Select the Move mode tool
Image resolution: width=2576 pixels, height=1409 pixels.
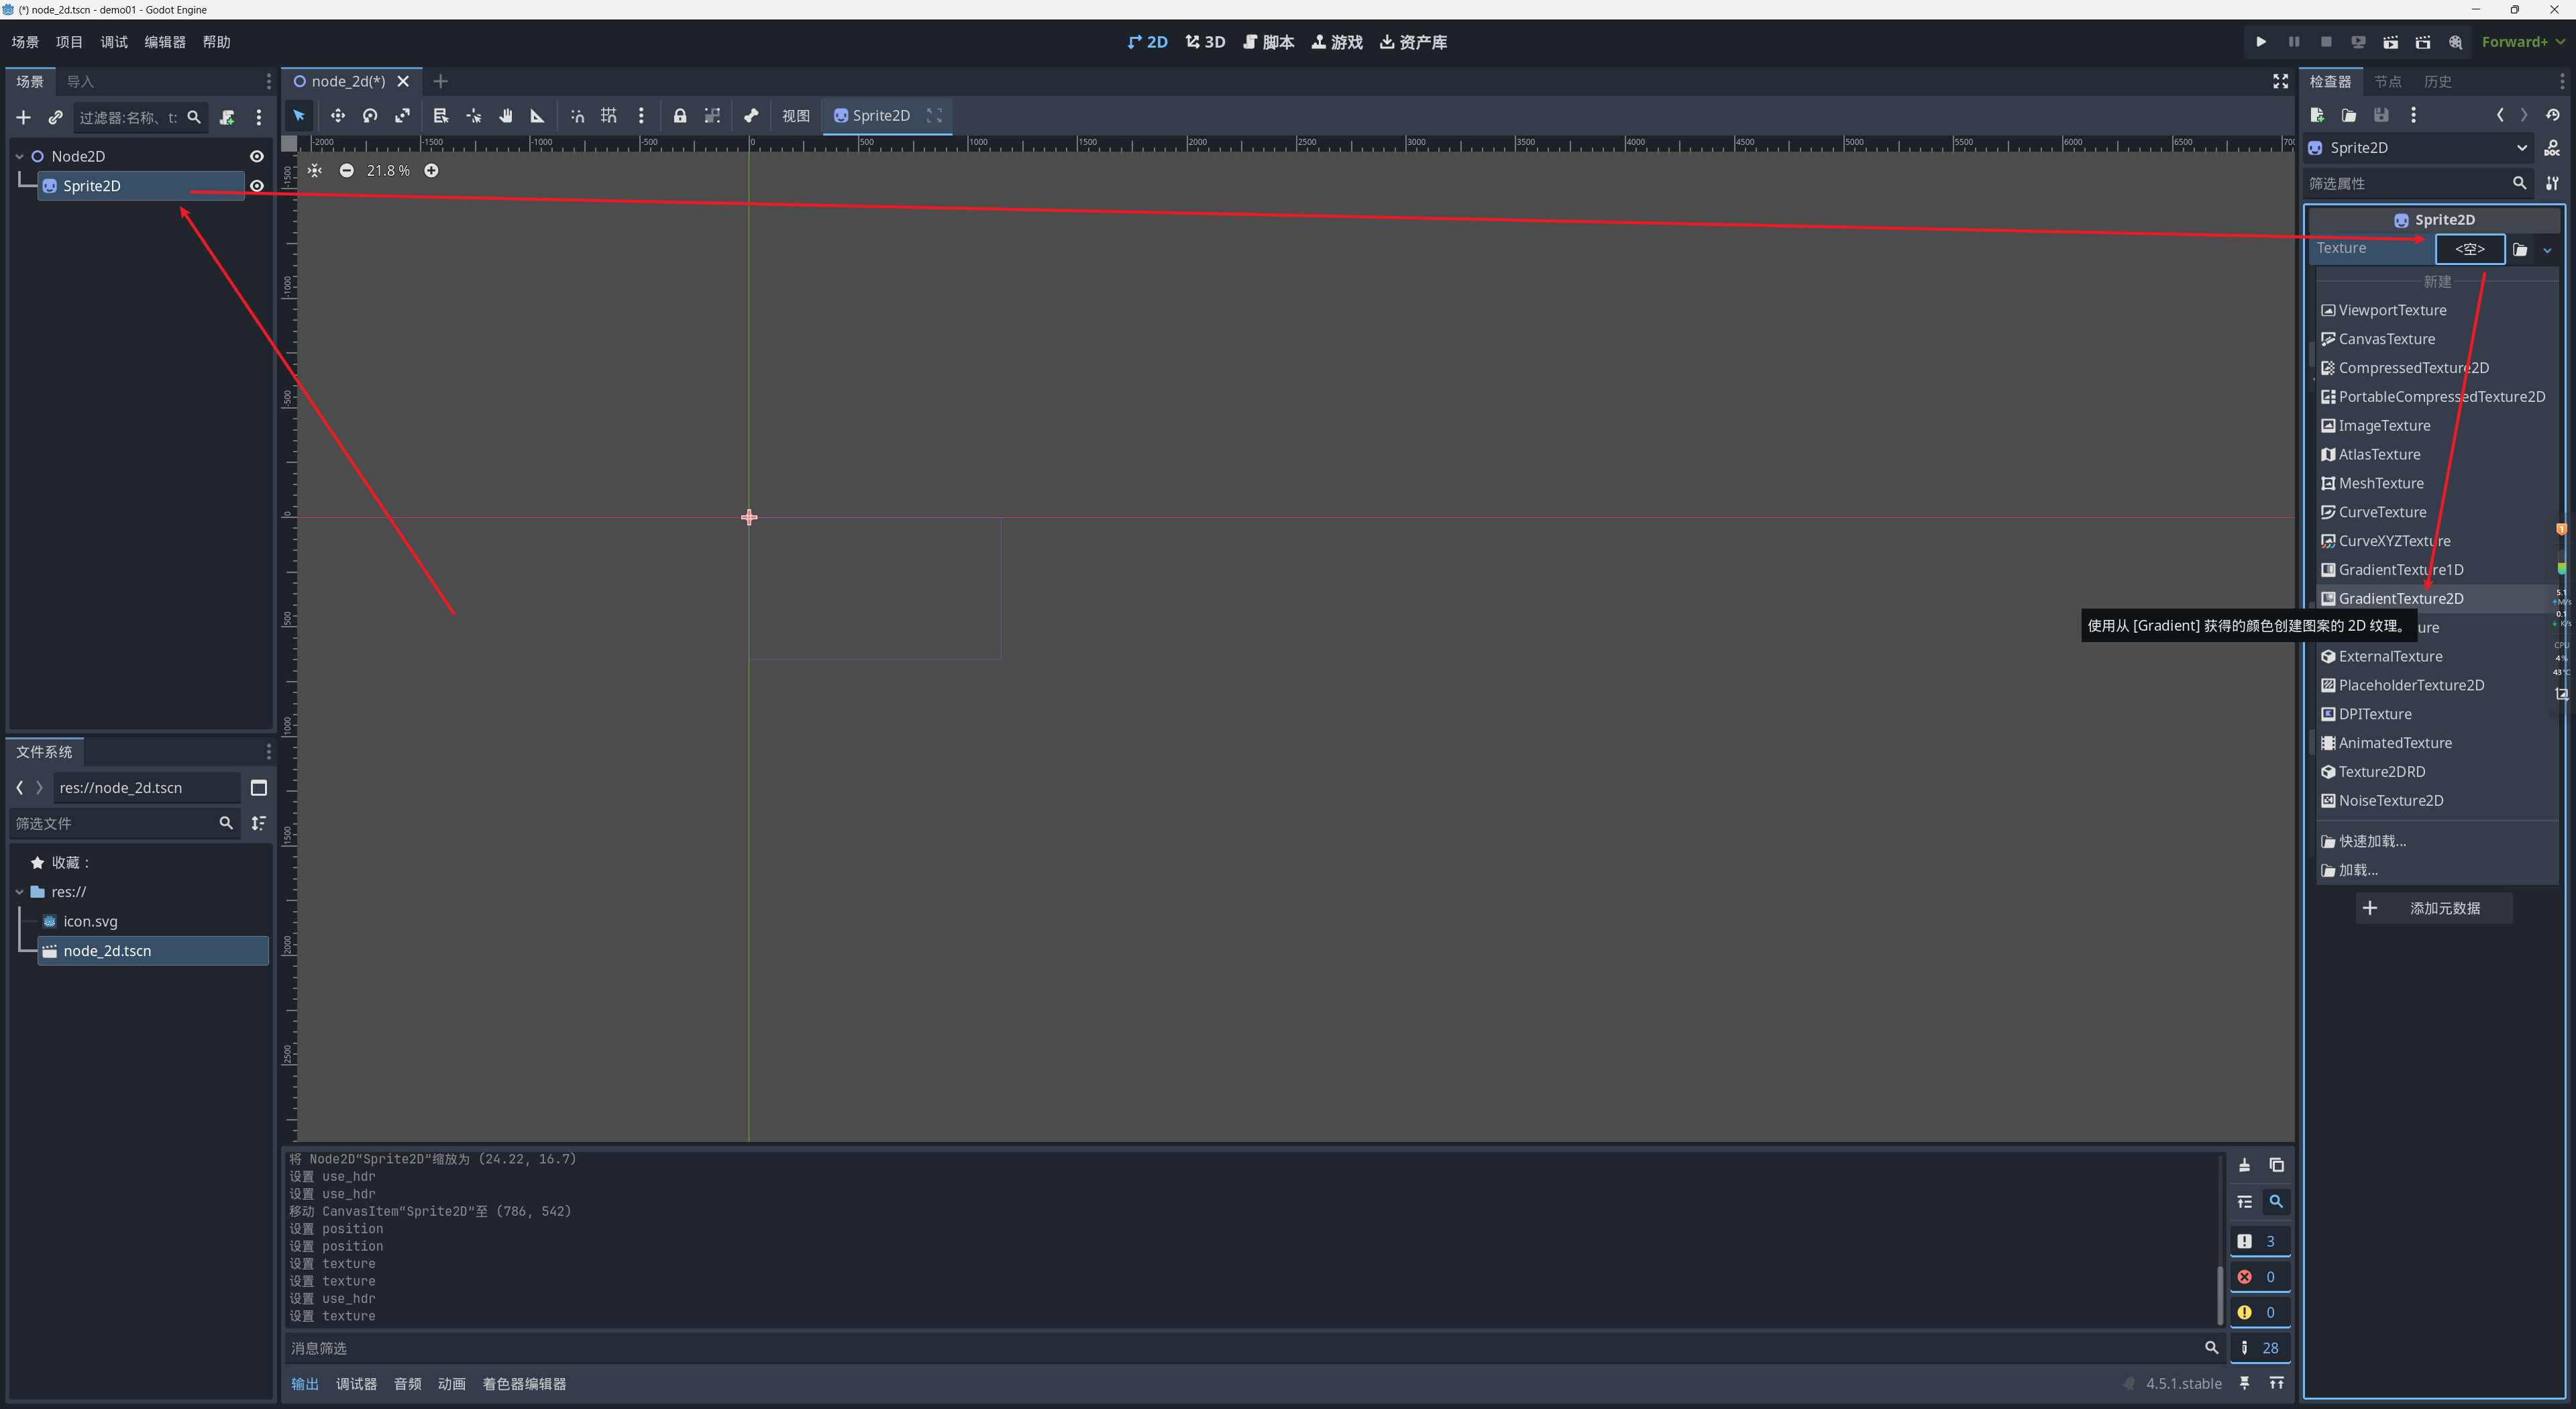click(338, 116)
